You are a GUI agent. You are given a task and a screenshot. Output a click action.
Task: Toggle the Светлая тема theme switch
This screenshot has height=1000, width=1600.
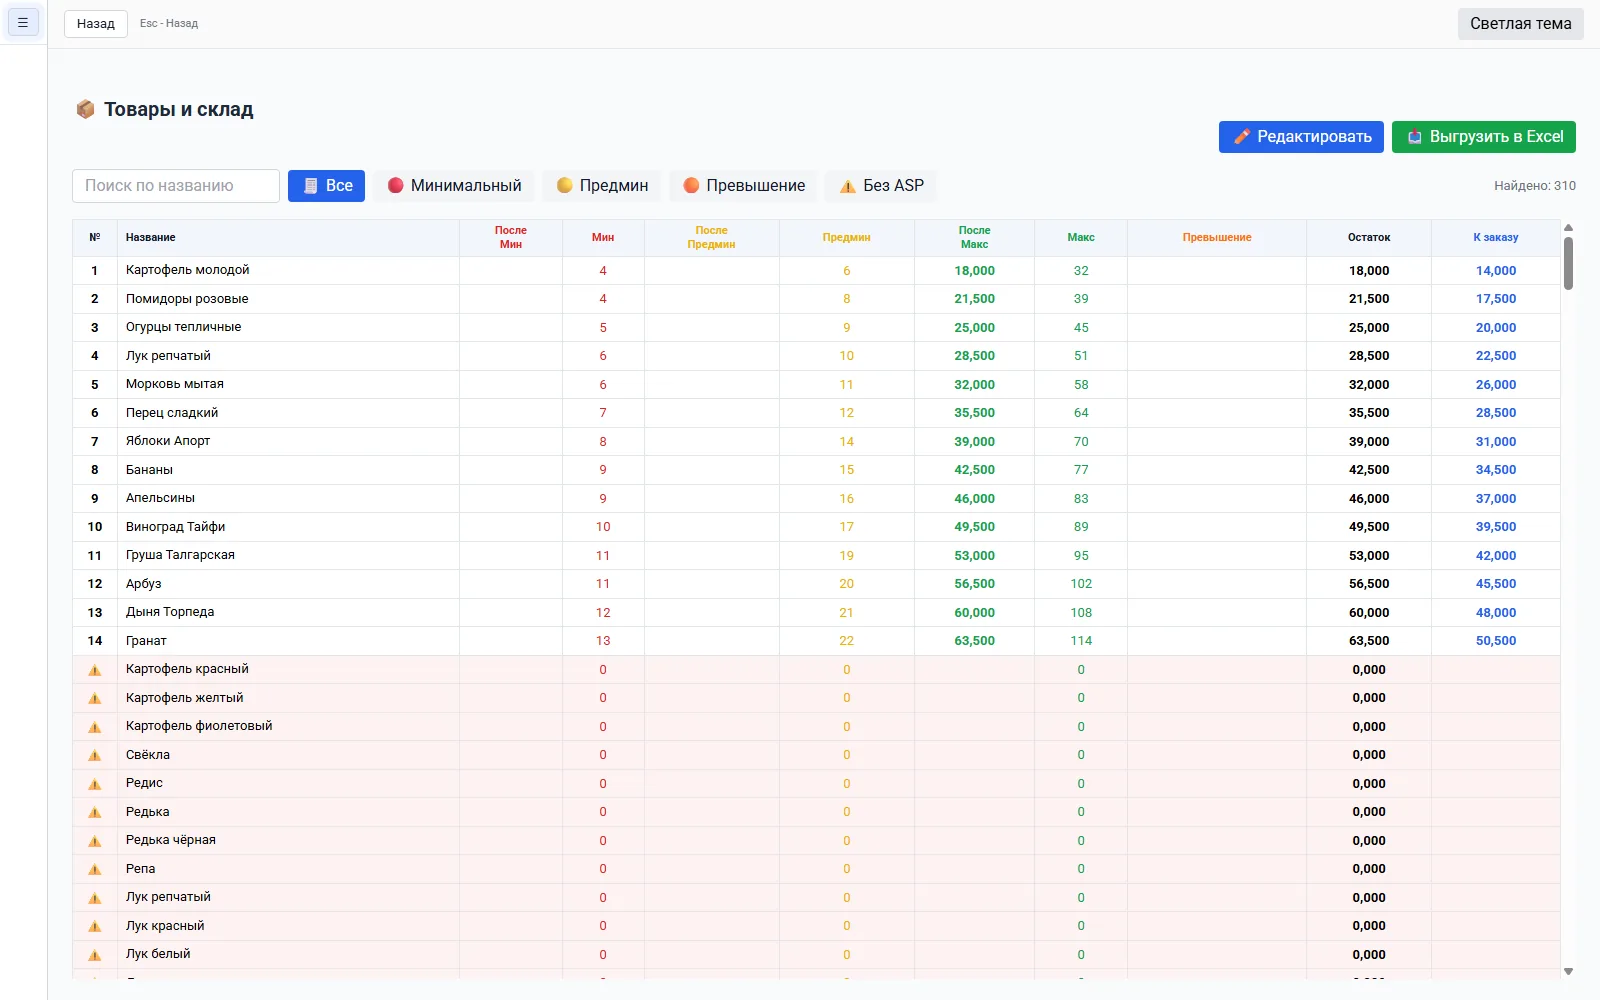coord(1520,24)
